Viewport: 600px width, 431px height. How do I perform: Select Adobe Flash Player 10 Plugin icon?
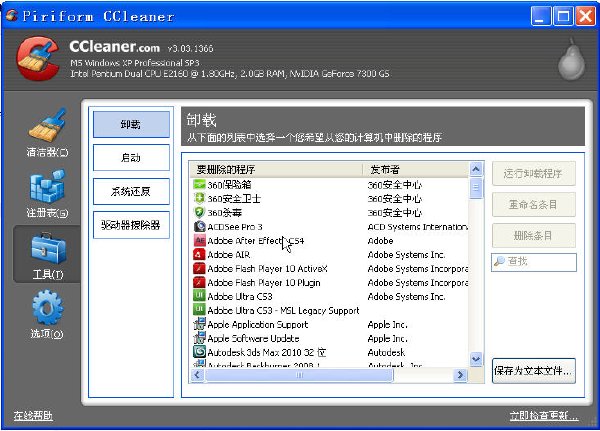[199, 282]
